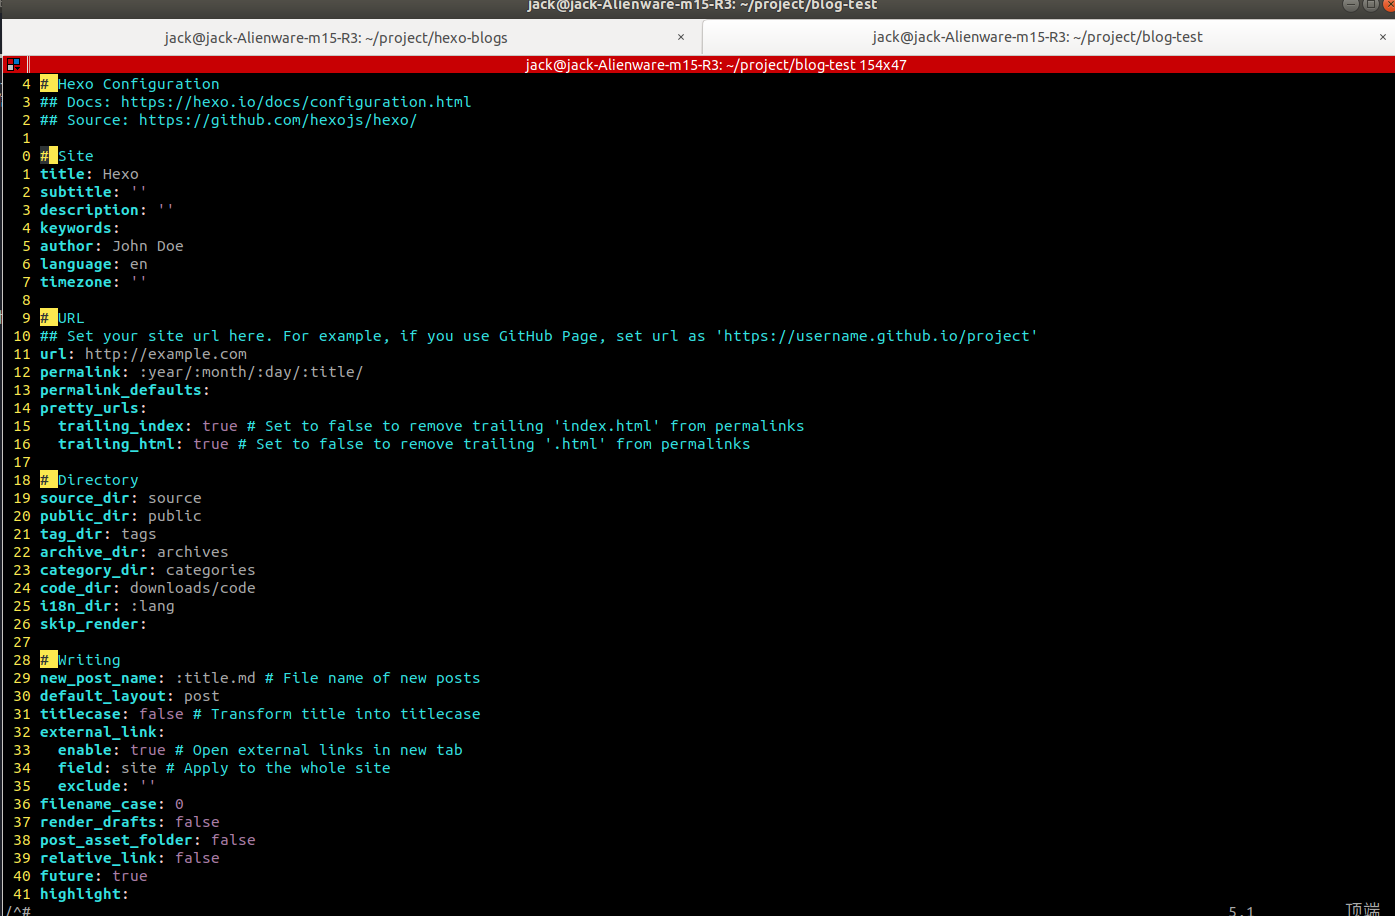The height and width of the screenshot is (916, 1395).
Task: Close the blog-test terminal tab
Action: coord(1383,37)
